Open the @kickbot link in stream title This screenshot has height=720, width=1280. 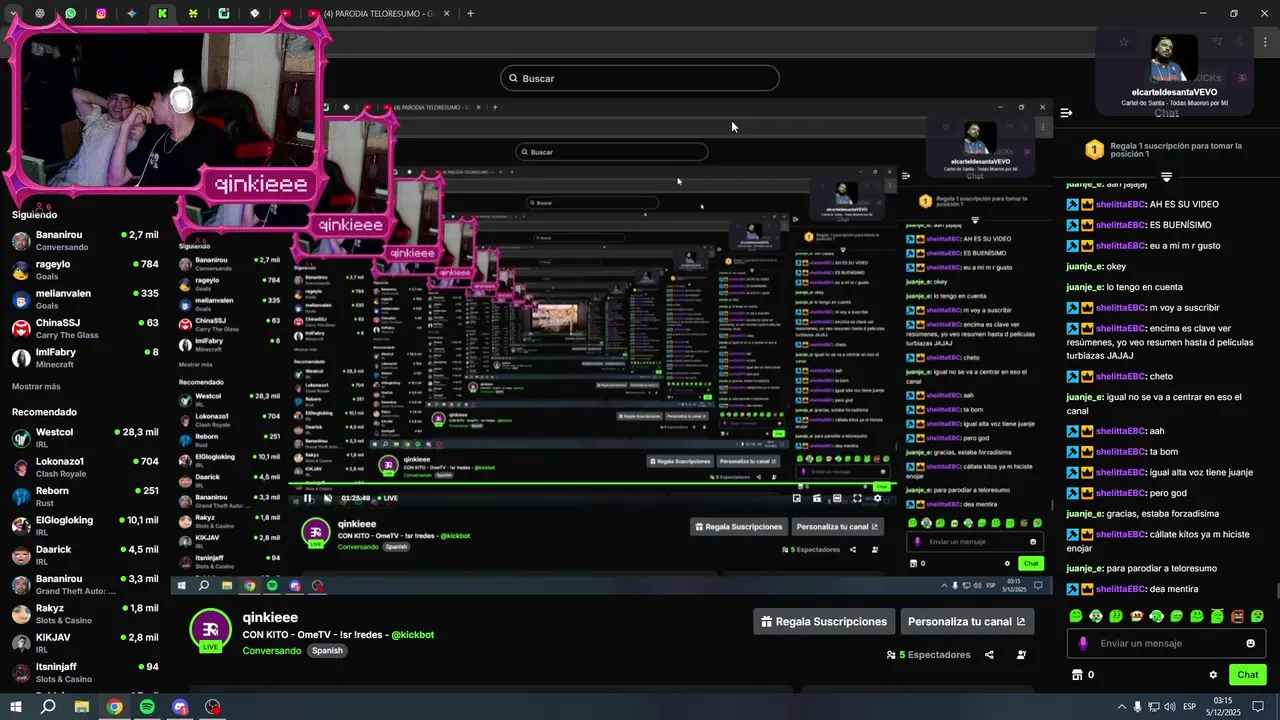[x=412, y=635]
